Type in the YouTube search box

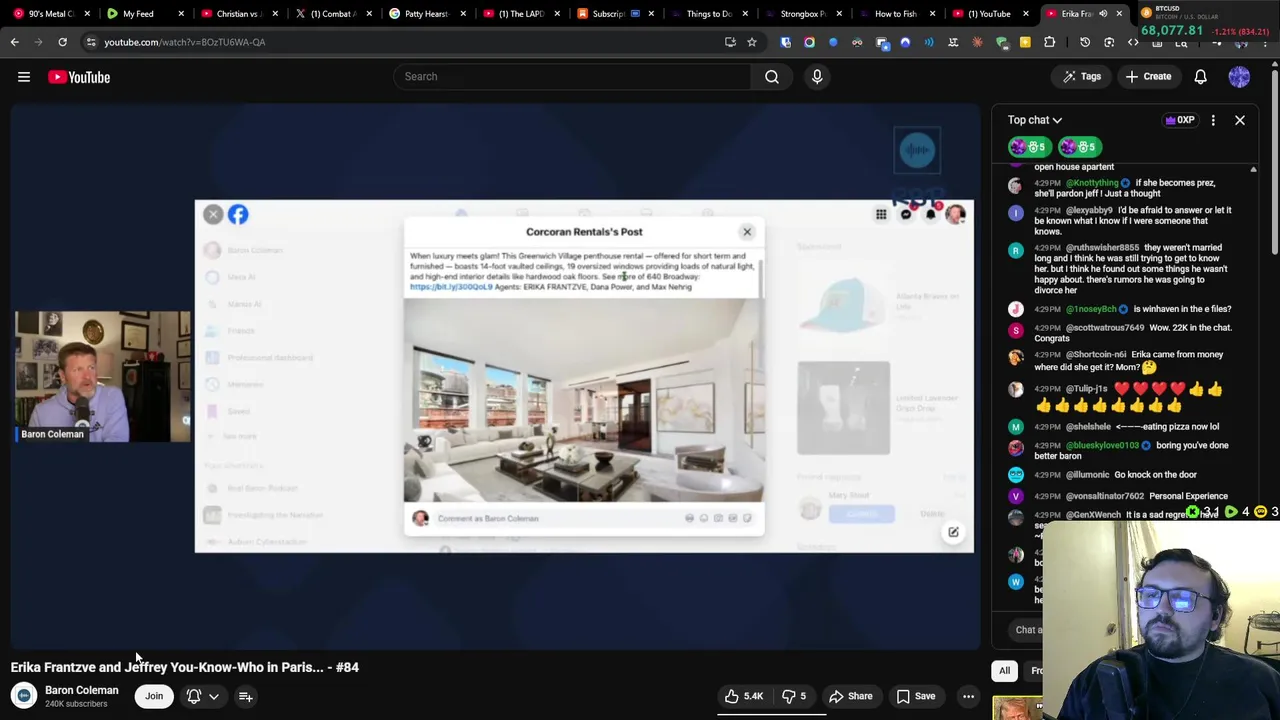[x=572, y=76]
